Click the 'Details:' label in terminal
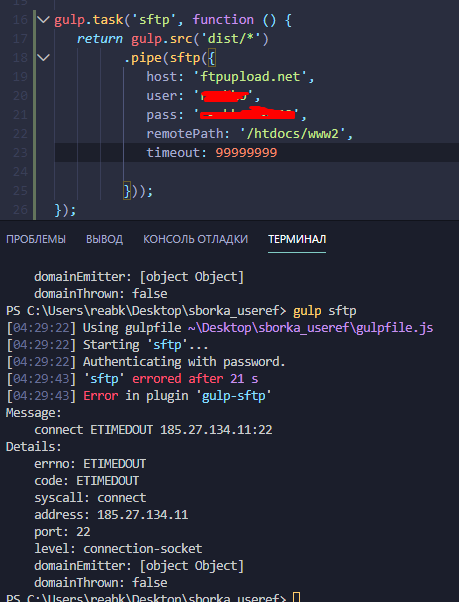This screenshot has height=602, width=459. point(34,447)
